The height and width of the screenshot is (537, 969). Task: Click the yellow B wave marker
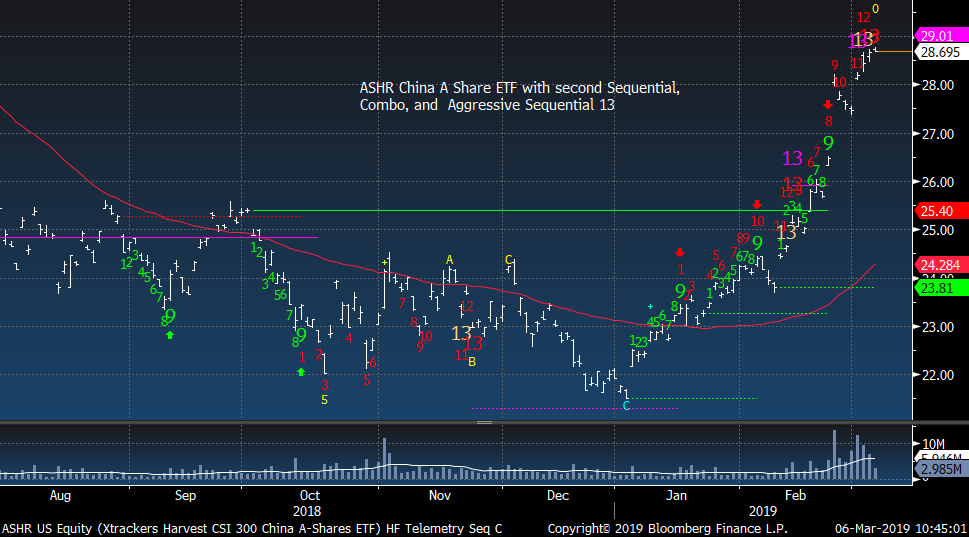tap(472, 362)
